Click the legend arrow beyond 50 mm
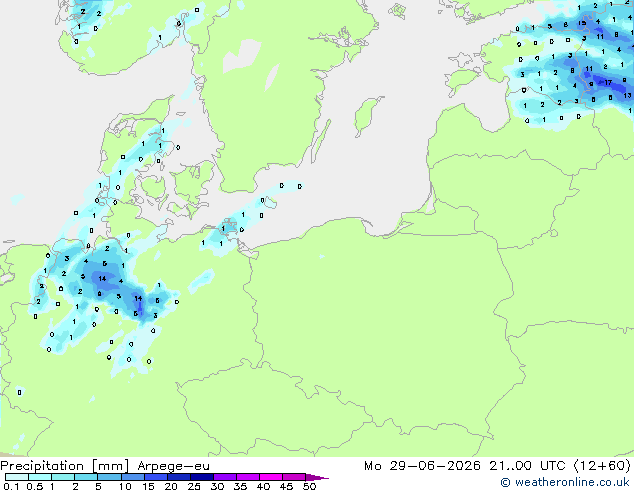 (x=317, y=477)
